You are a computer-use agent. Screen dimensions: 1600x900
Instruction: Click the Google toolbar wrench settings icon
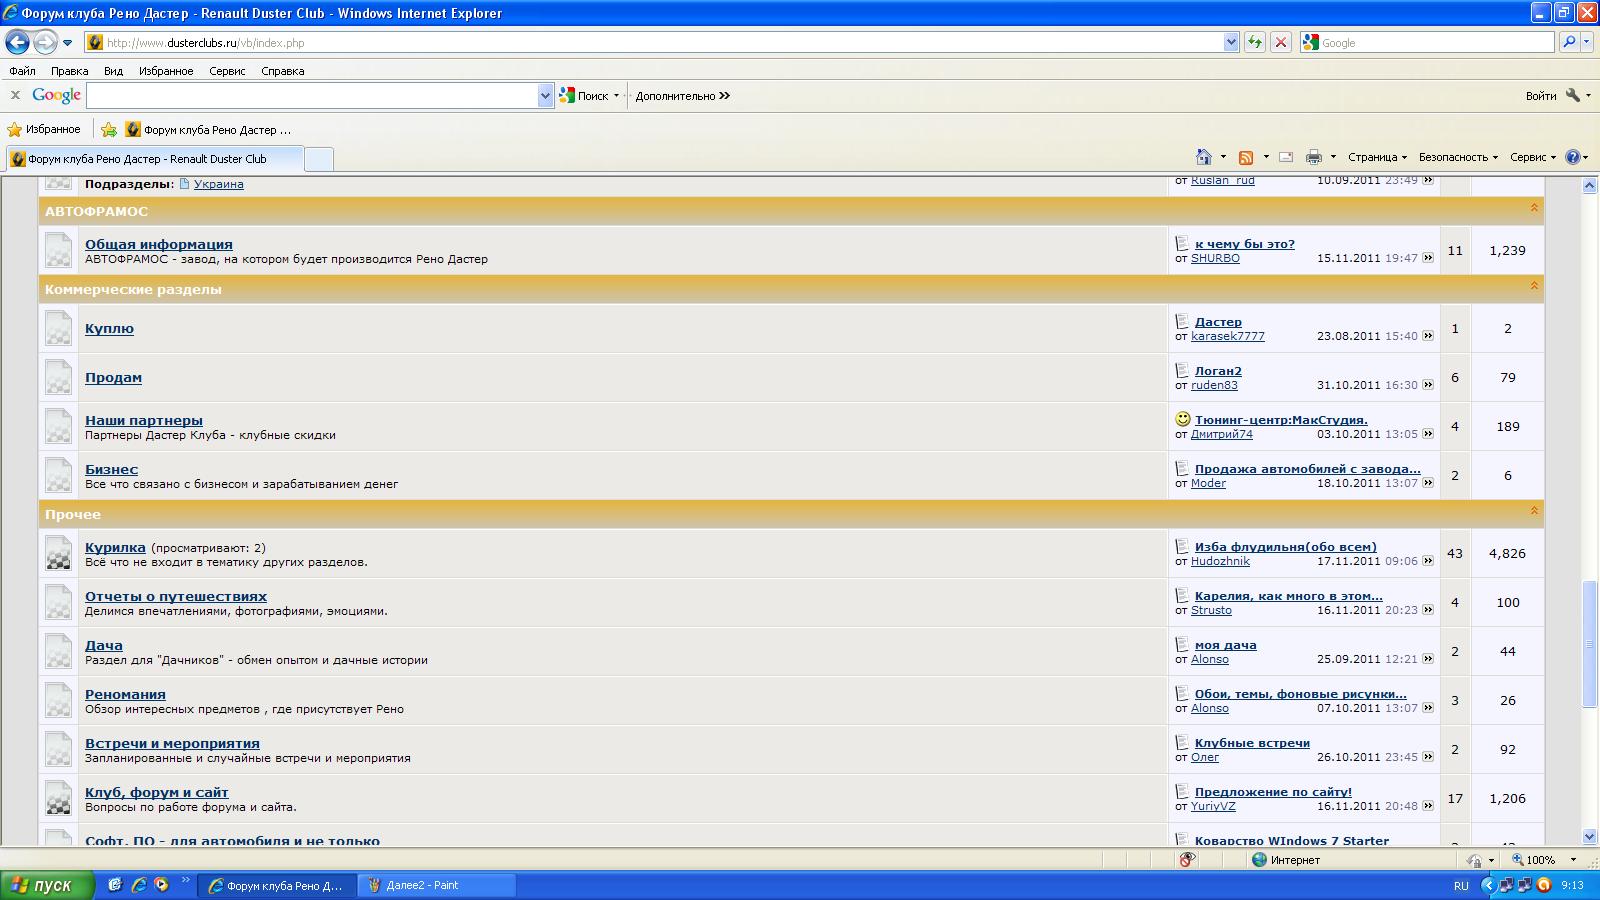(x=1573, y=95)
